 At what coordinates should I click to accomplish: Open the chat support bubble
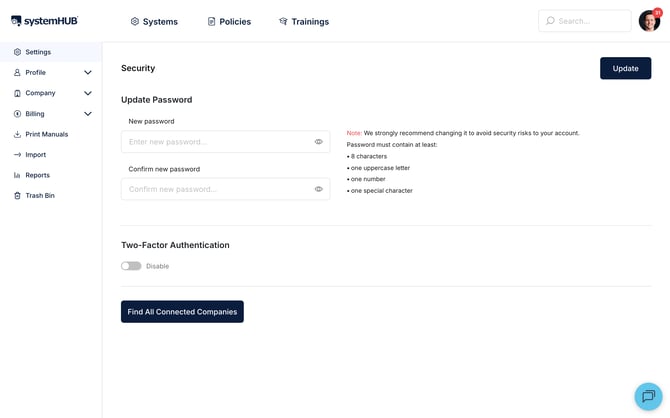(x=648, y=396)
